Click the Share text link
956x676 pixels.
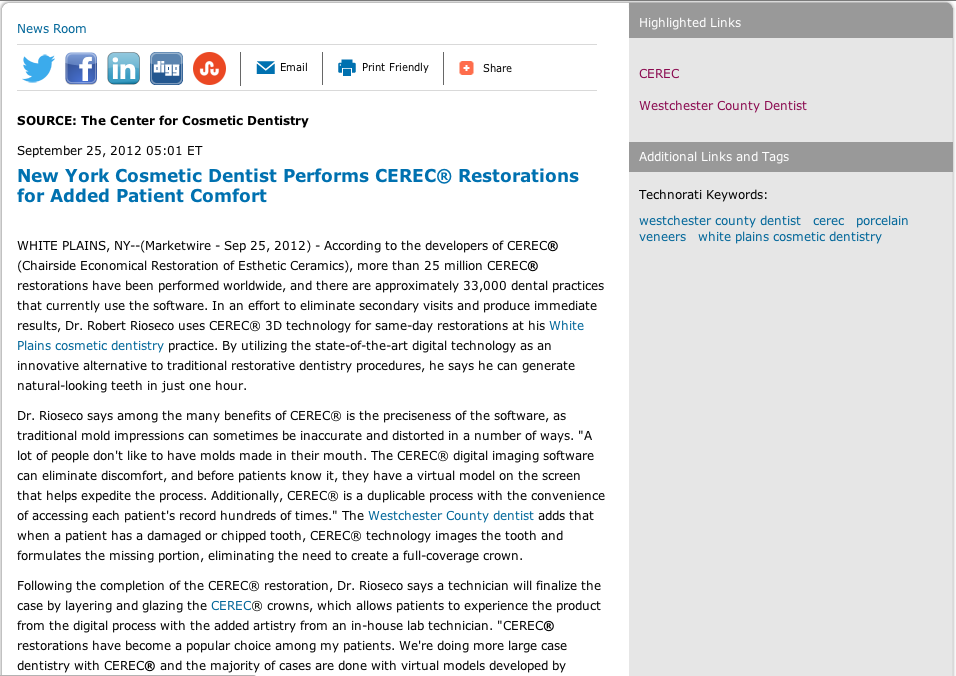(x=498, y=68)
